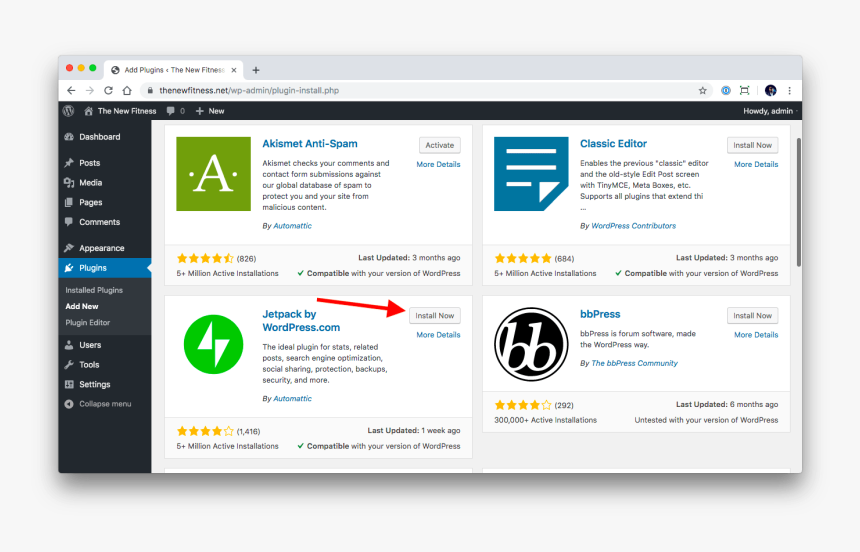The width and height of the screenshot is (860, 552).
Task: Open the Chrome profile avatar
Action: pos(771,91)
